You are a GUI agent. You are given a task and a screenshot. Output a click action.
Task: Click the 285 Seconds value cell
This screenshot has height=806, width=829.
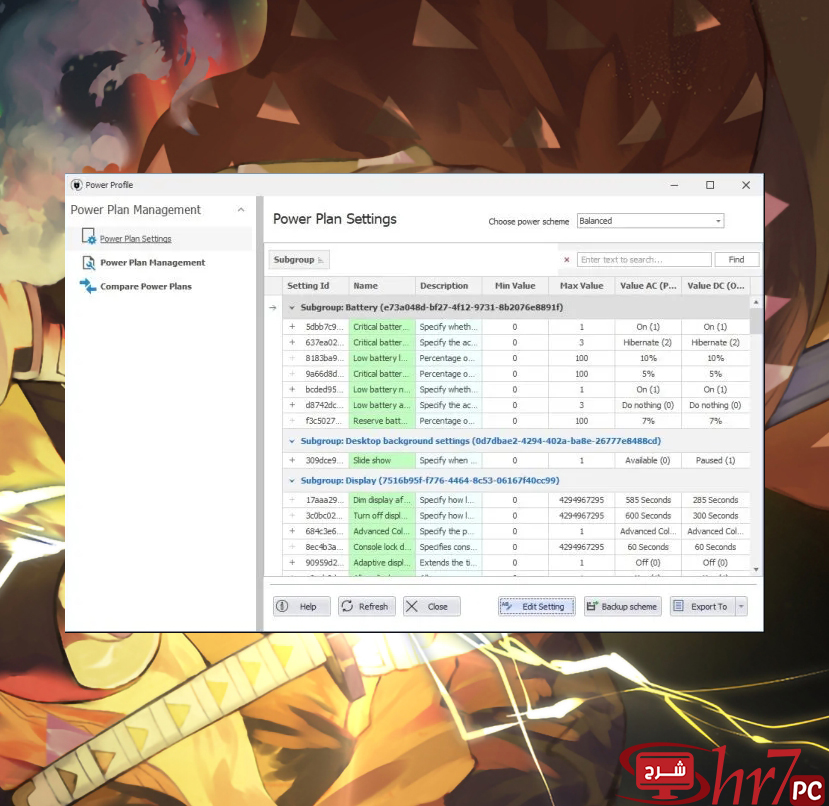(x=715, y=500)
